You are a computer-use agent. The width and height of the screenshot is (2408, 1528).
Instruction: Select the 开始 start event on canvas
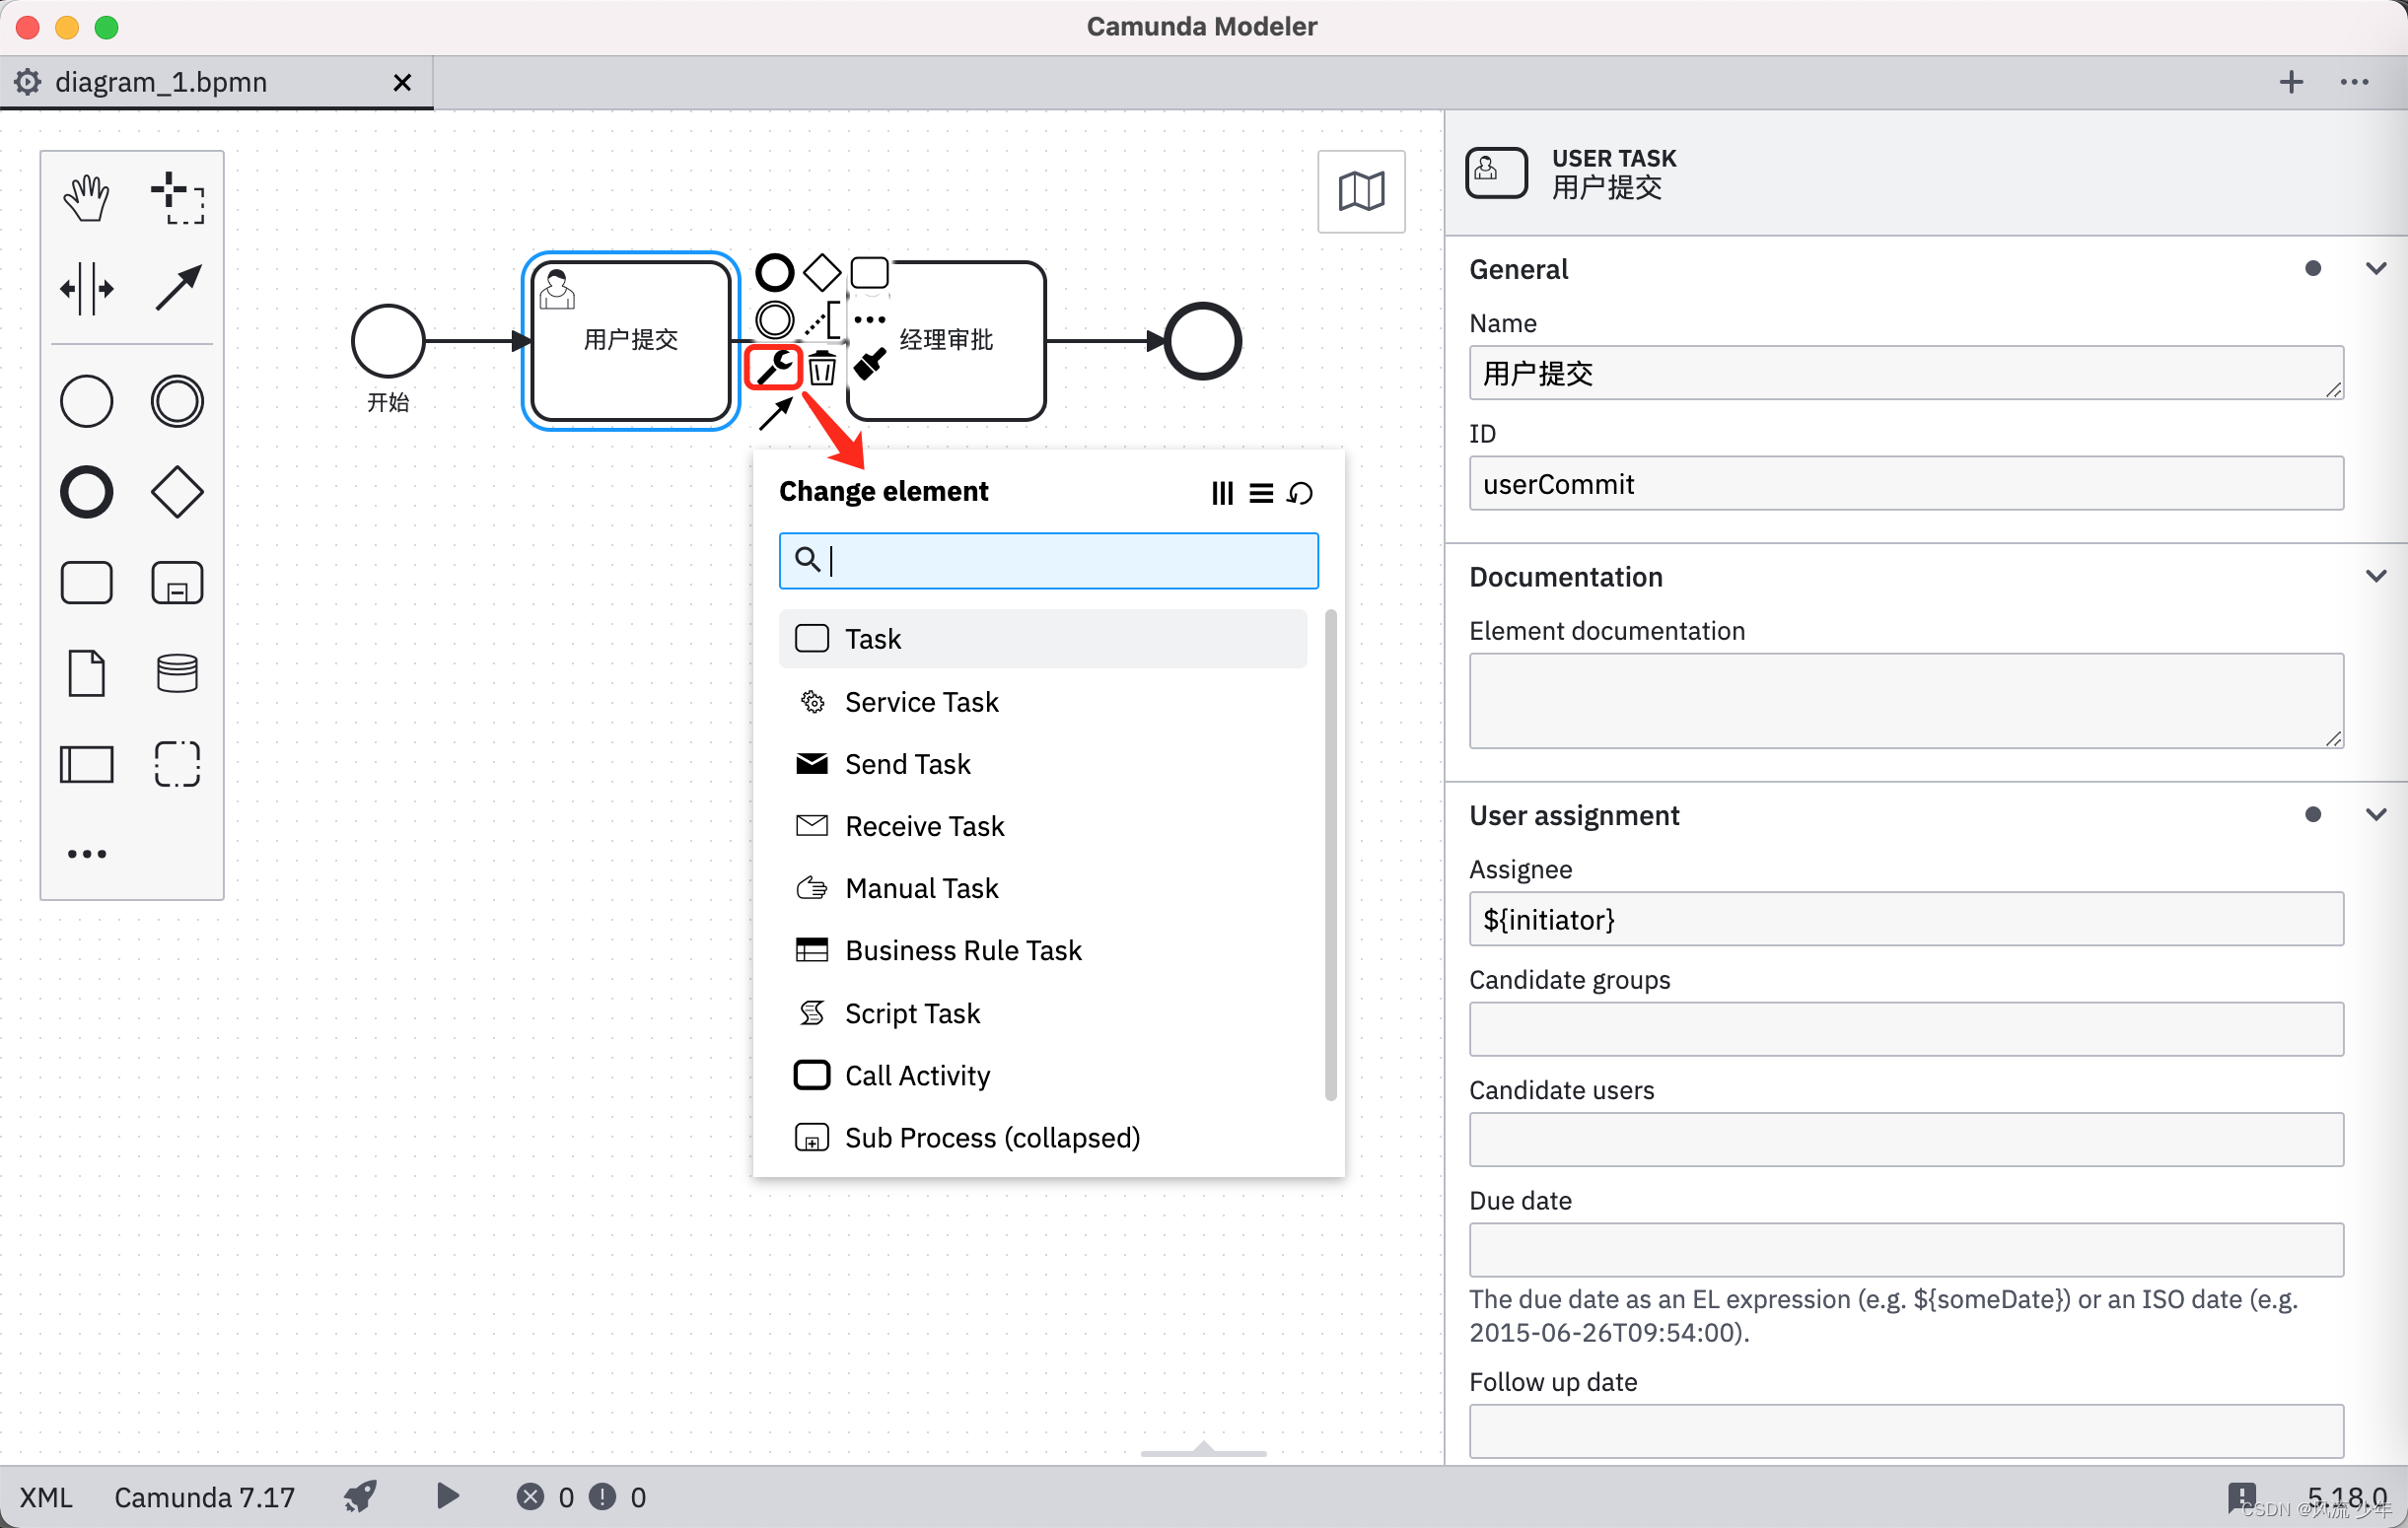[x=388, y=341]
